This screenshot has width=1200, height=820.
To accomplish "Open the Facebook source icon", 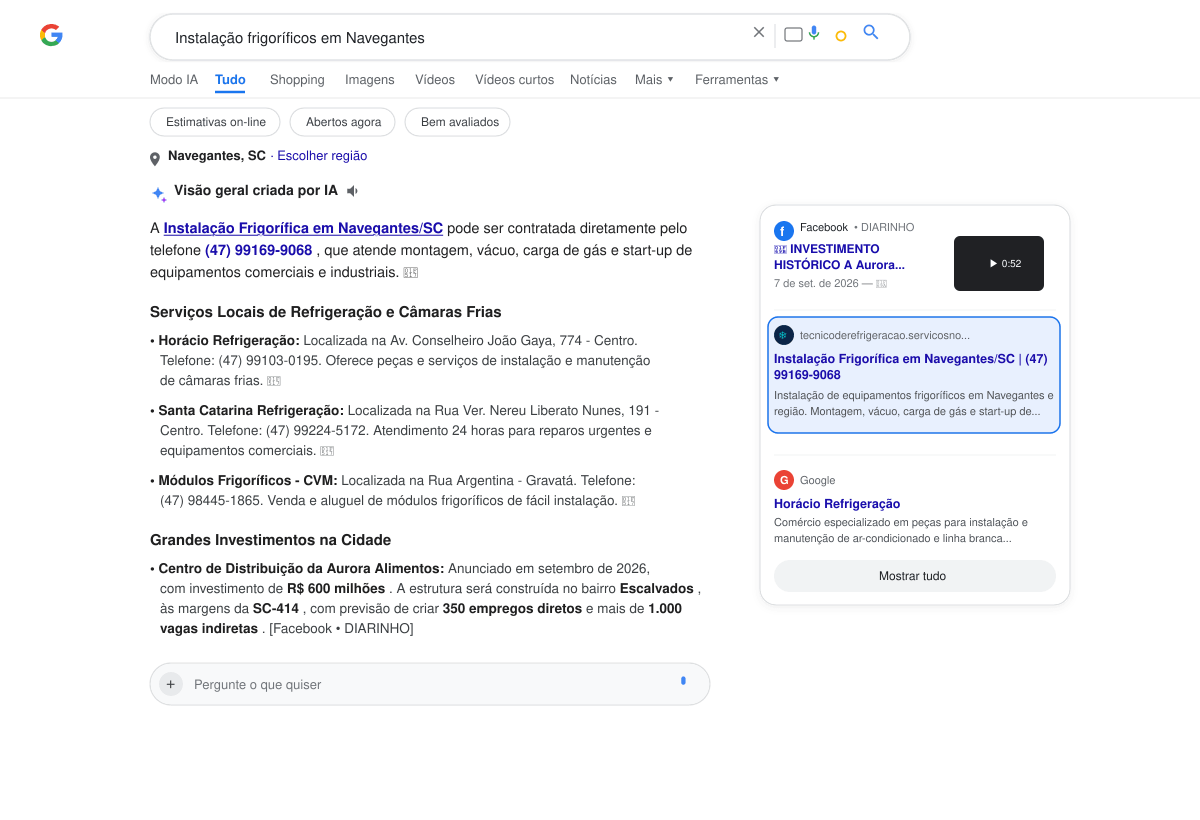I will click(784, 231).
